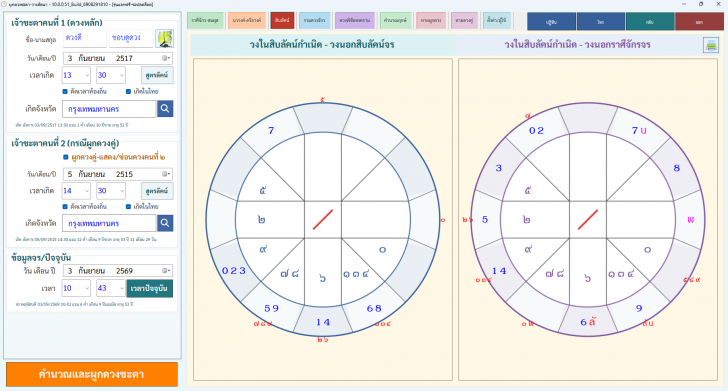The height and width of the screenshot is (391, 728).
Task: Toggle เกิดในไทย checkbox for person 1
Action: click(x=129, y=91)
